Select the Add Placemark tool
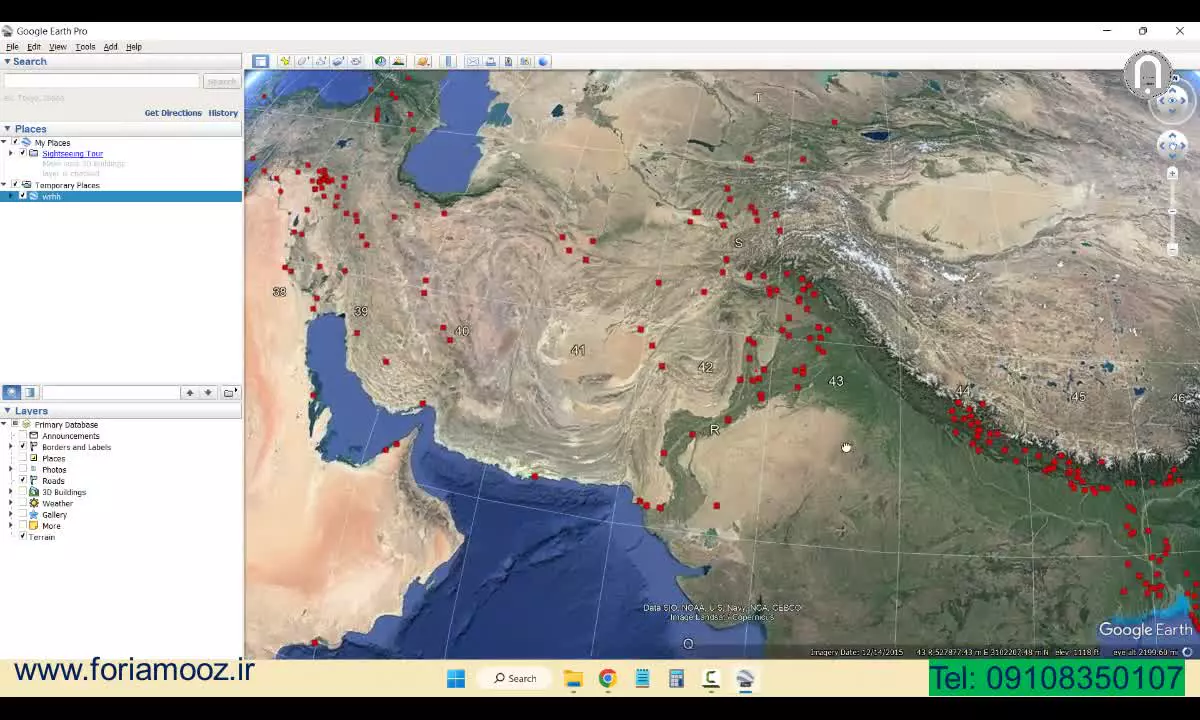This screenshot has width=1200, height=720. 285,61
